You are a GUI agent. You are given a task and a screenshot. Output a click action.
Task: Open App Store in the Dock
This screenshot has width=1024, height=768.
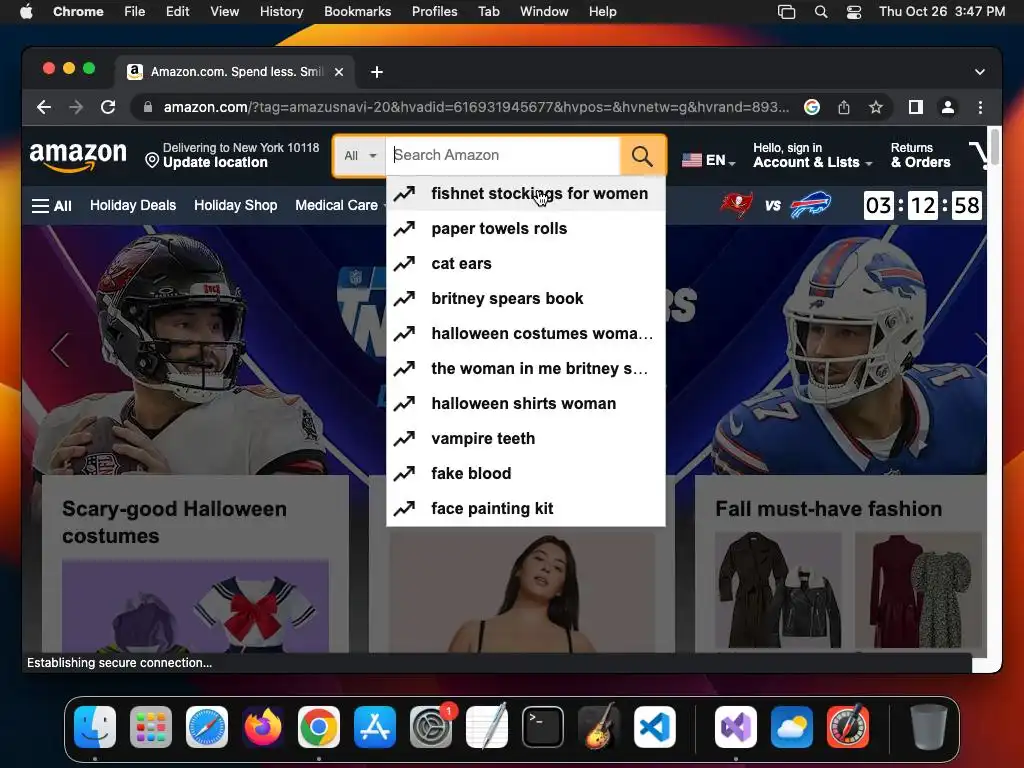click(x=375, y=727)
